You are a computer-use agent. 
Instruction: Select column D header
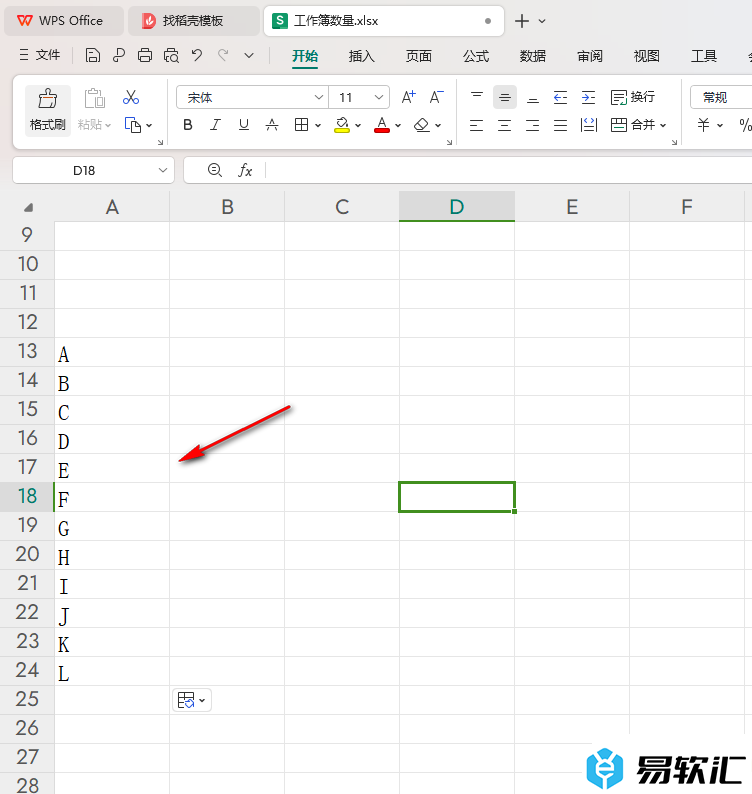[457, 207]
